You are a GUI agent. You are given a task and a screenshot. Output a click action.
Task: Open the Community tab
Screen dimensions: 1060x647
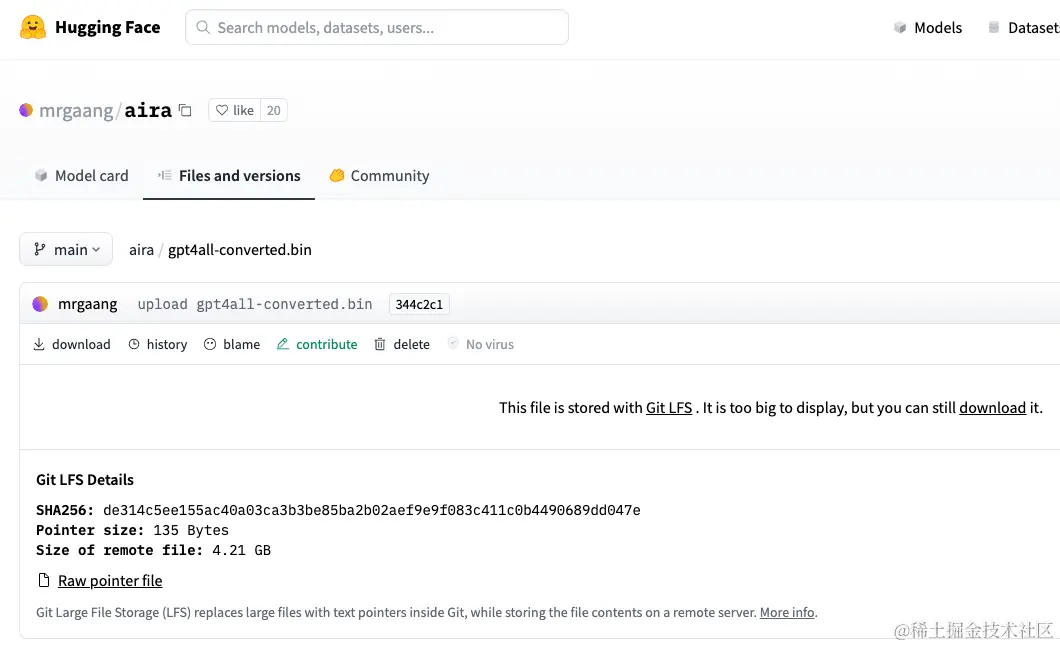coord(379,176)
